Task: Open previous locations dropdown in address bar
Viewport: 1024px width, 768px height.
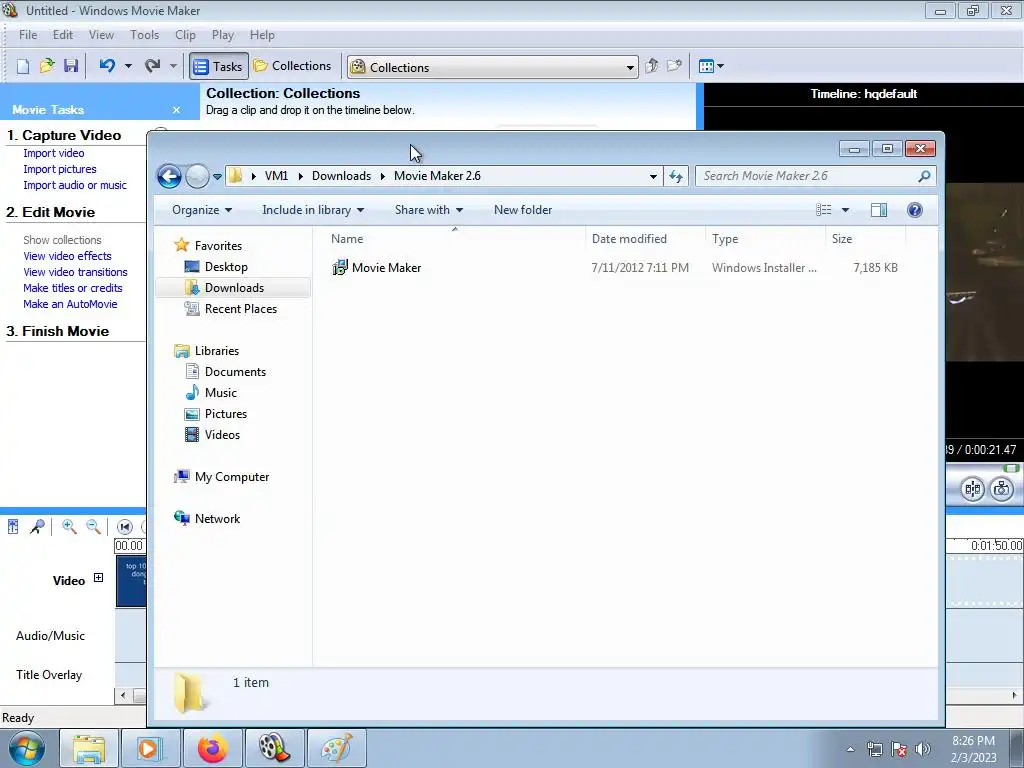Action: [x=653, y=176]
